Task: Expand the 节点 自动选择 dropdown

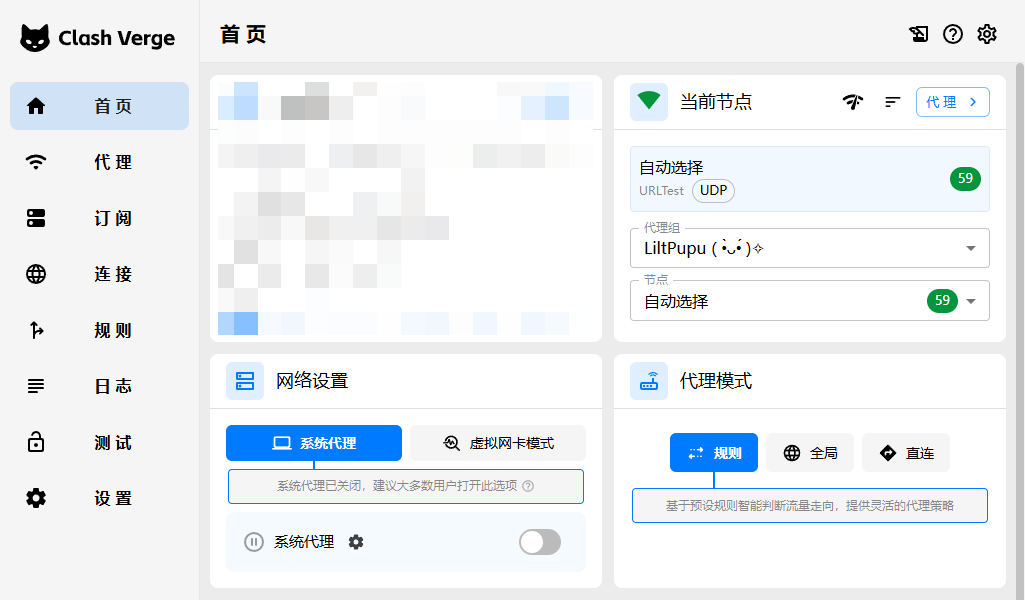Action: tap(970, 301)
